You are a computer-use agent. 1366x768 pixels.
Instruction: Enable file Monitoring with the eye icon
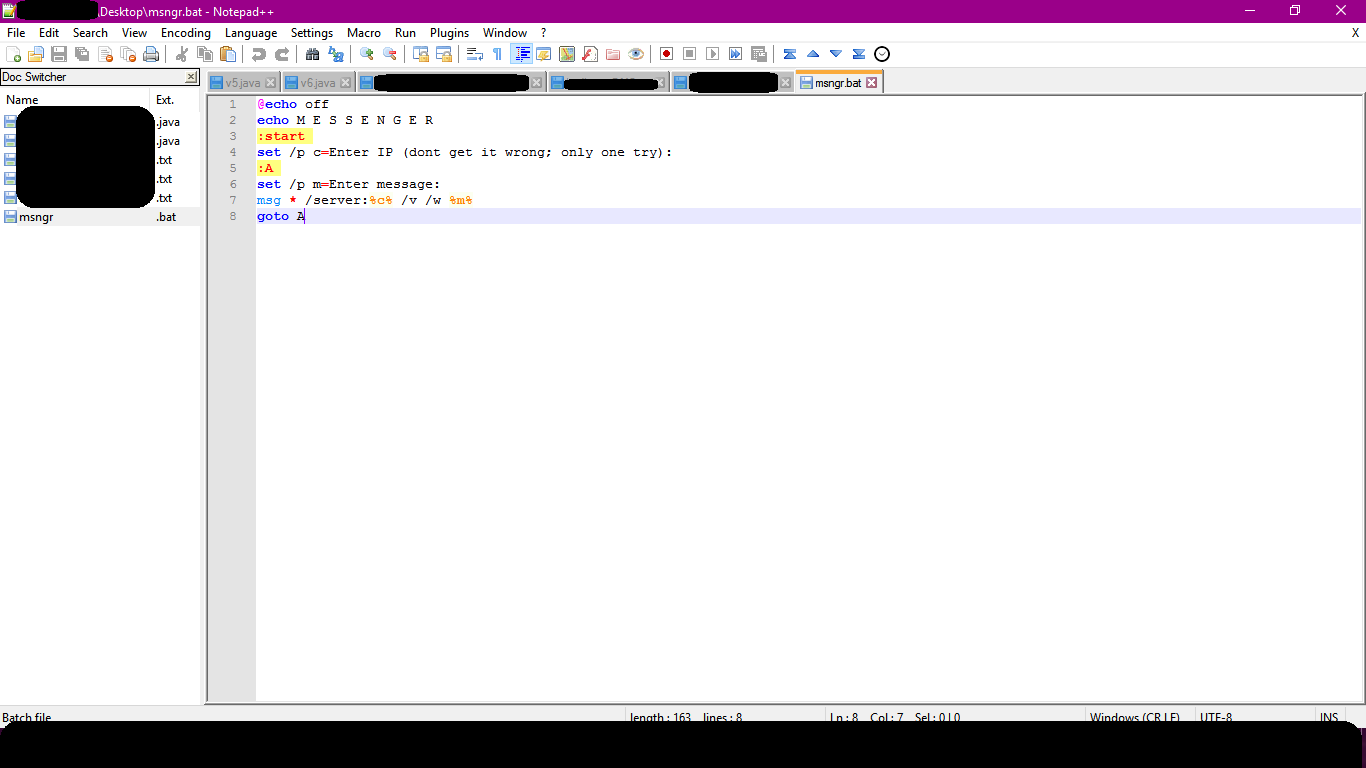coord(635,53)
